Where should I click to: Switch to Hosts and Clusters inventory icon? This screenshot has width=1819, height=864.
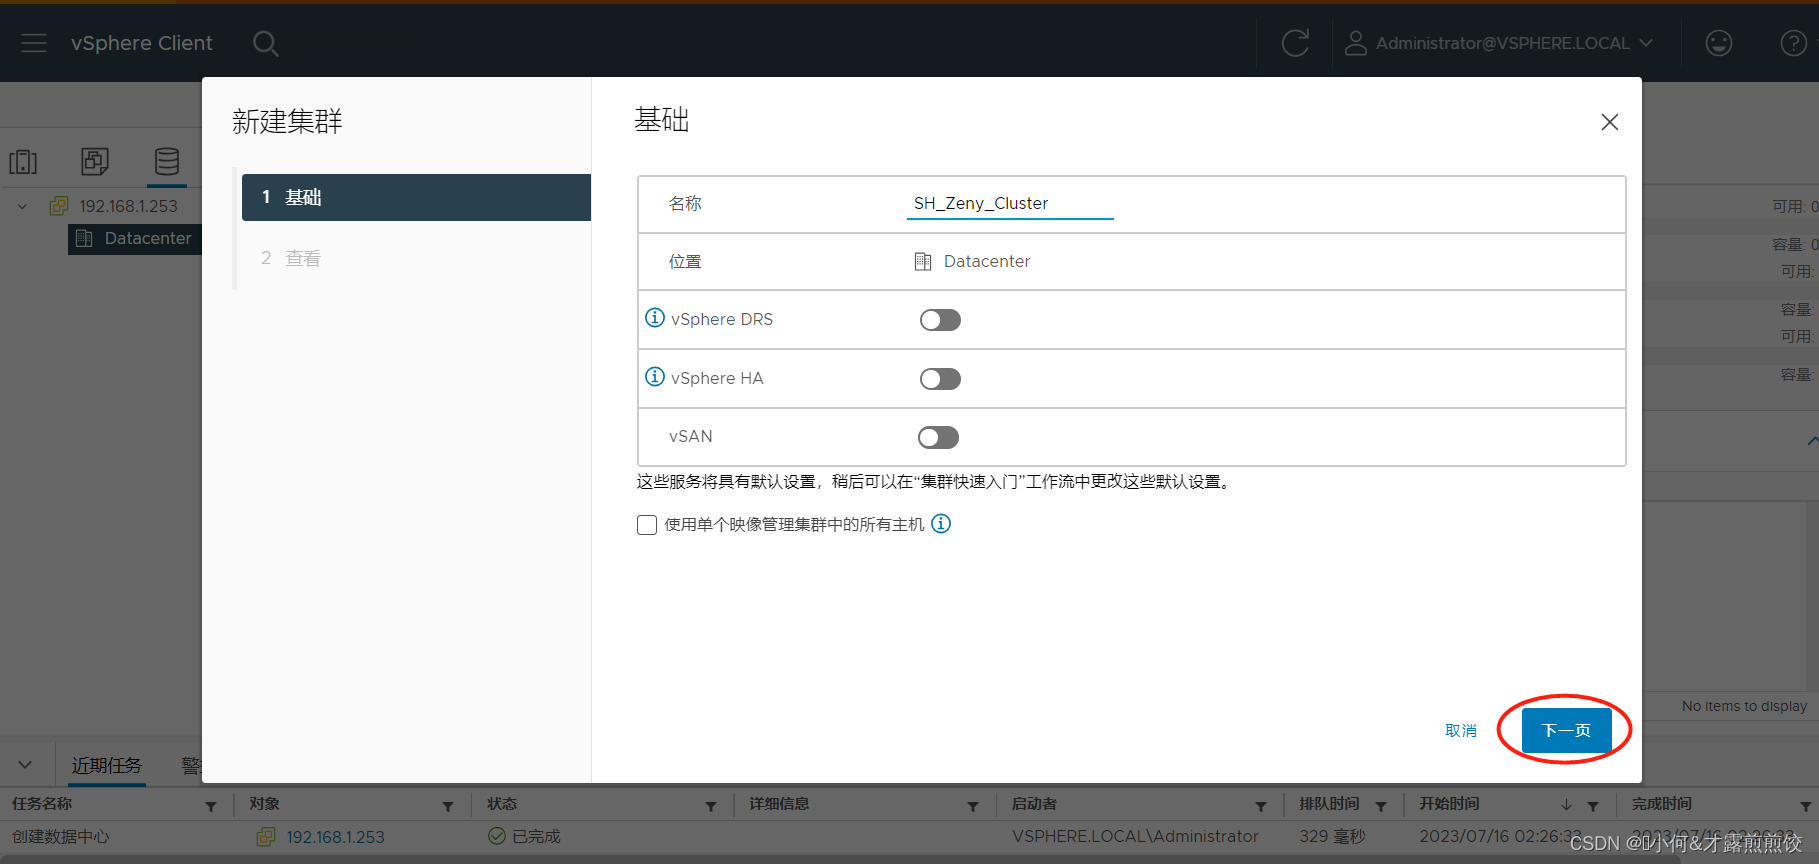(x=23, y=162)
